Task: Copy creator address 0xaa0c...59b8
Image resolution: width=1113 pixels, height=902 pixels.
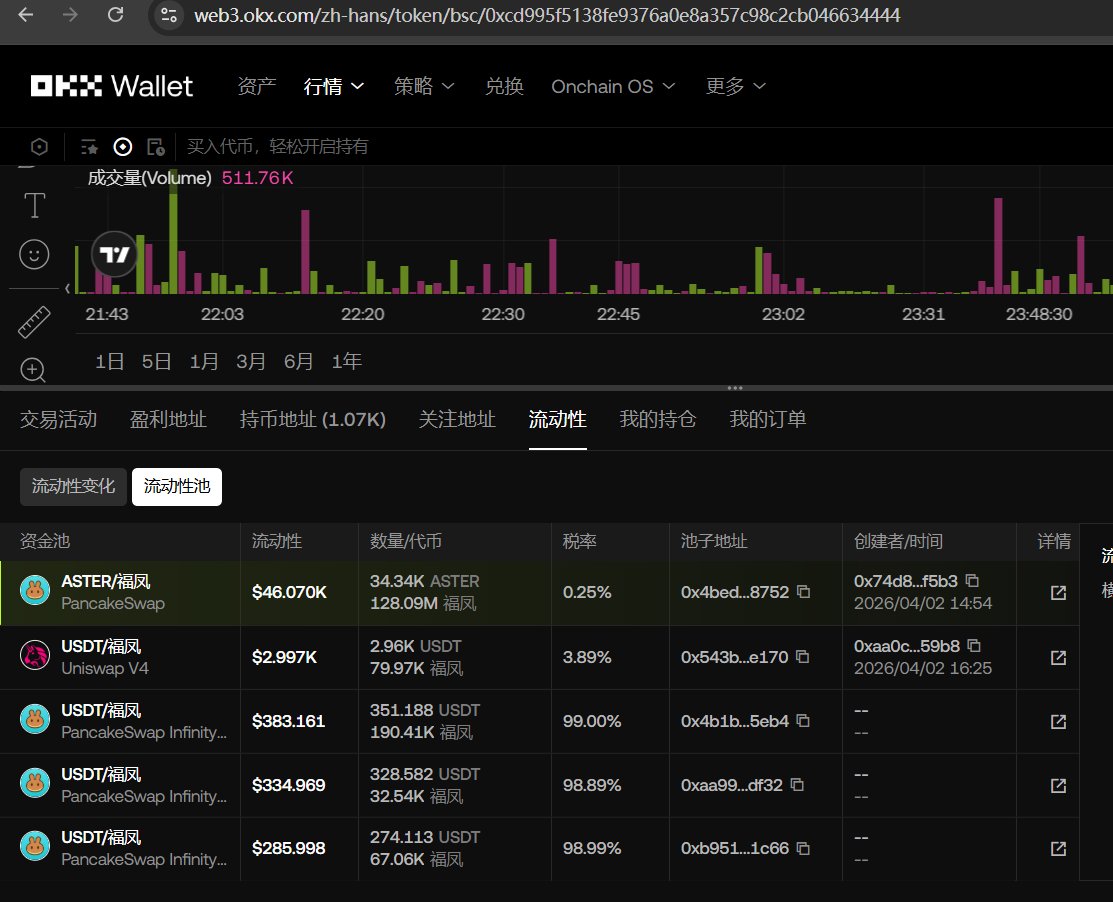Action: tap(975, 645)
